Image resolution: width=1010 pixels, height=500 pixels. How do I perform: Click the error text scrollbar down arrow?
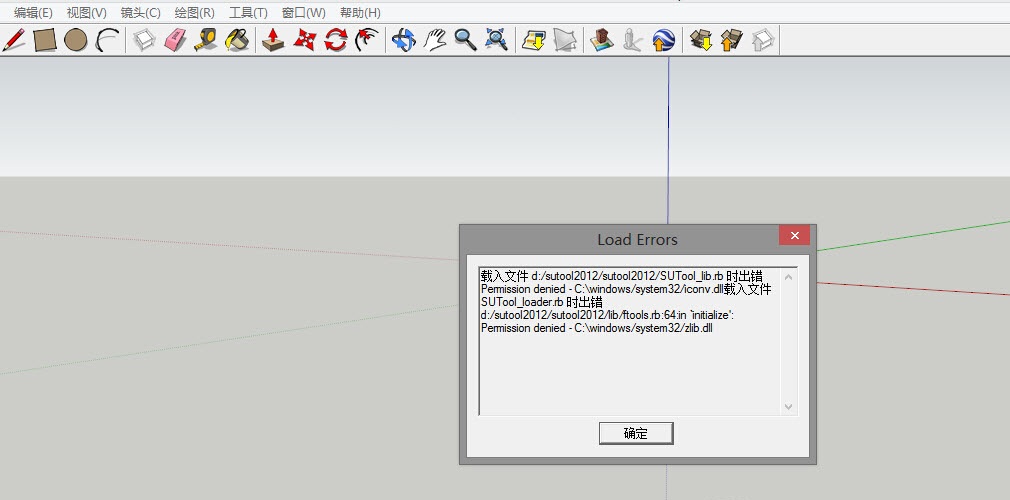coord(788,406)
